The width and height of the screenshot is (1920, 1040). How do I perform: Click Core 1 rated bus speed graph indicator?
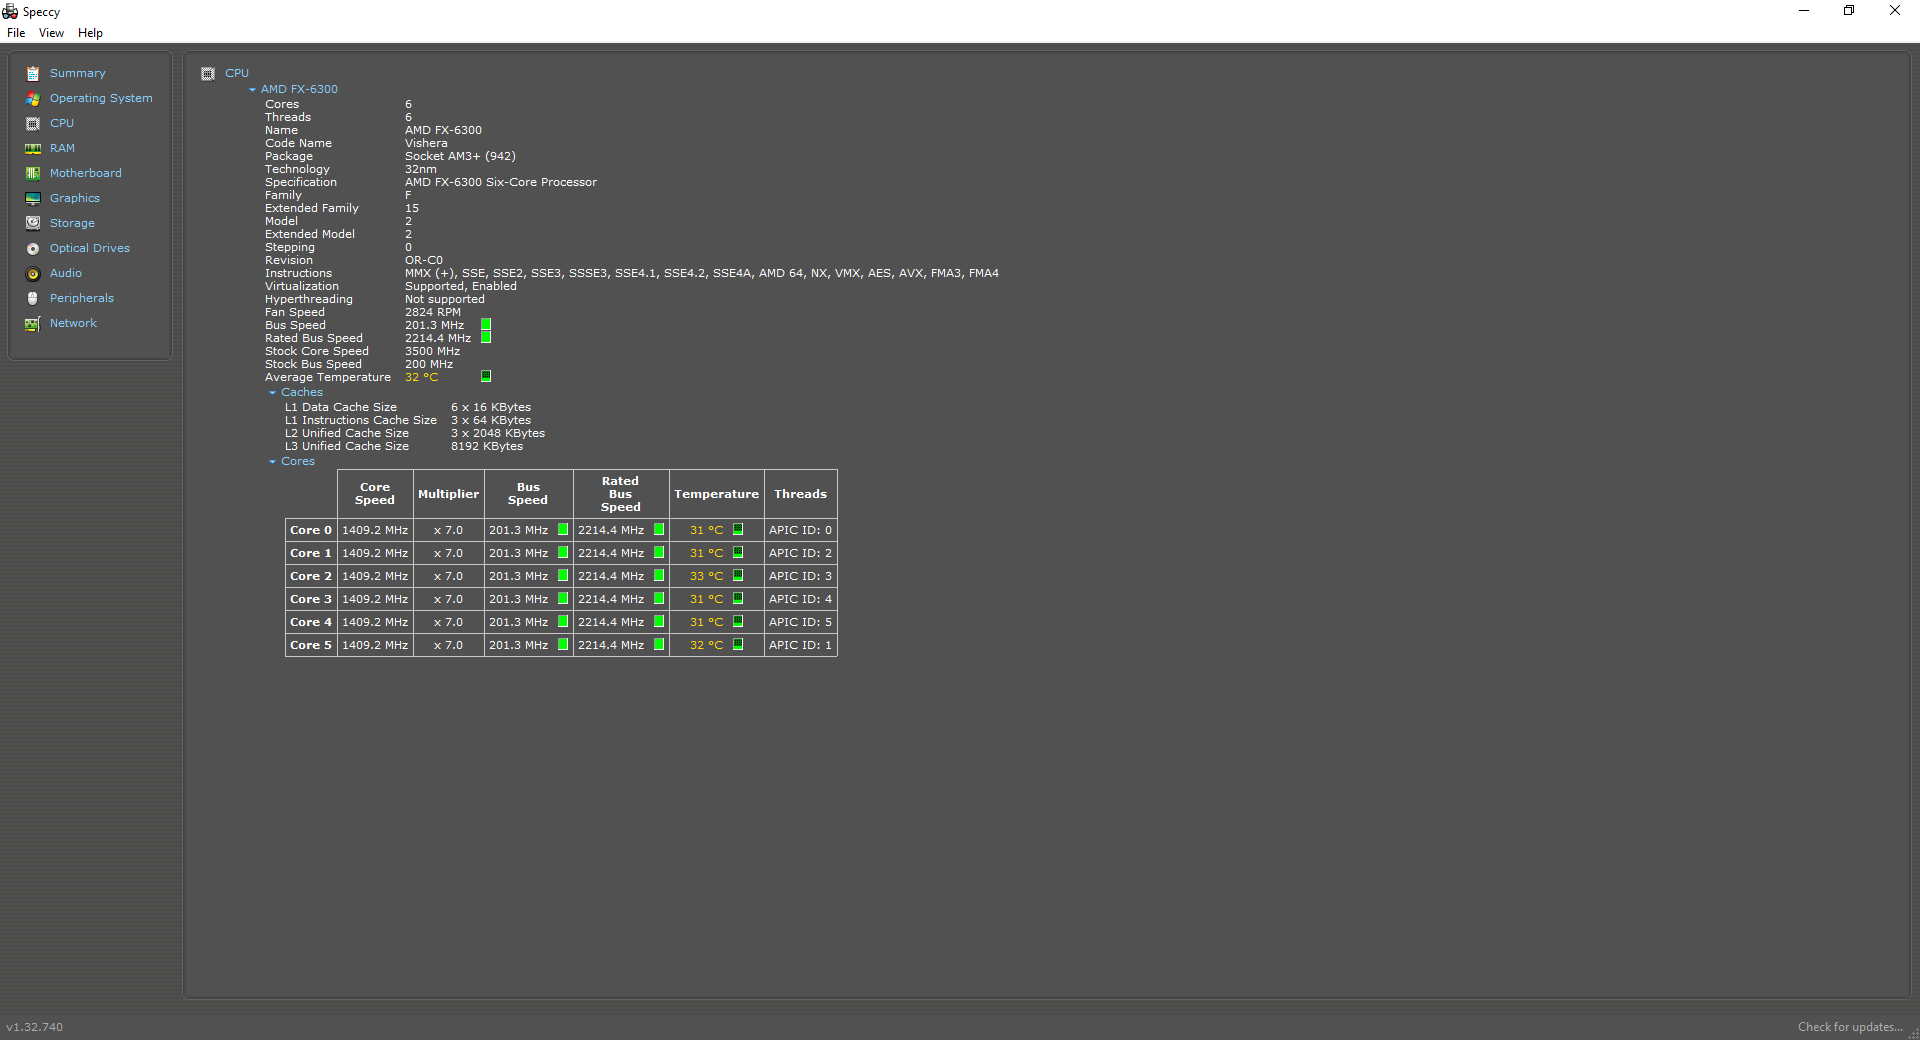pyautogui.click(x=659, y=553)
